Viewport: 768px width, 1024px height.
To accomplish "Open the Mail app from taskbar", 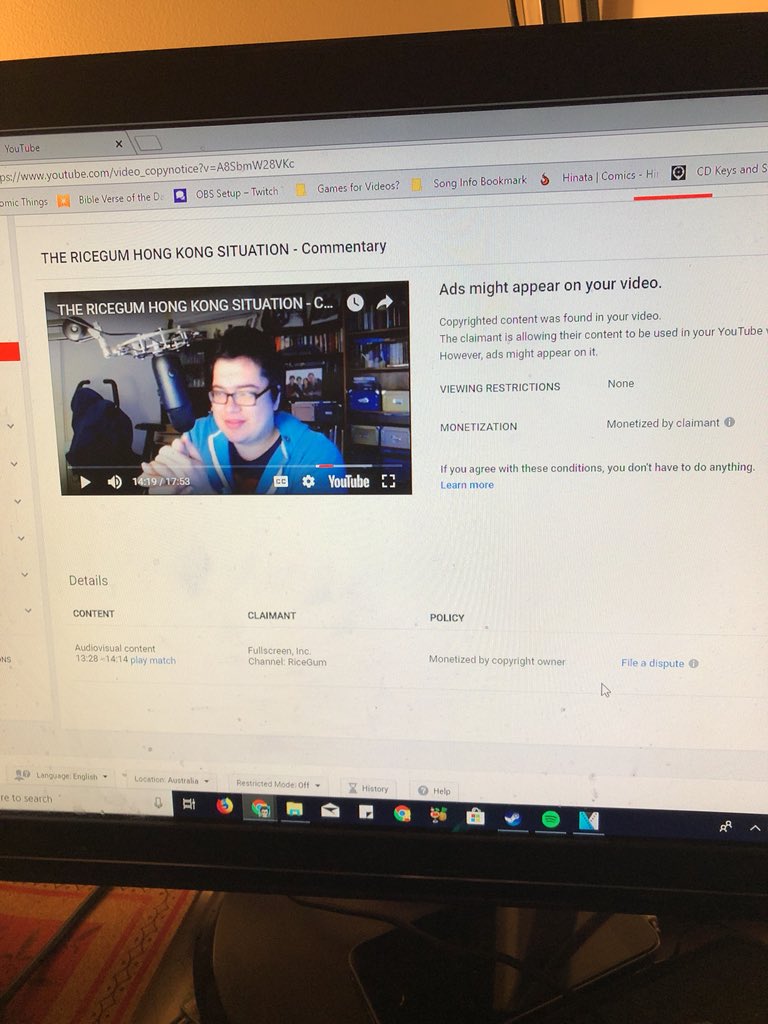I will click(331, 811).
